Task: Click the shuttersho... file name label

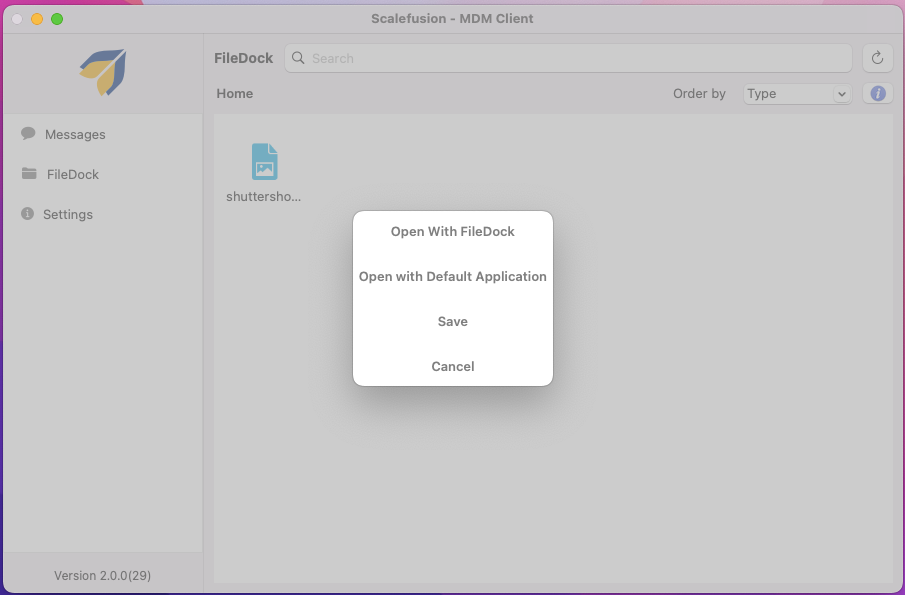Action: click(x=263, y=197)
